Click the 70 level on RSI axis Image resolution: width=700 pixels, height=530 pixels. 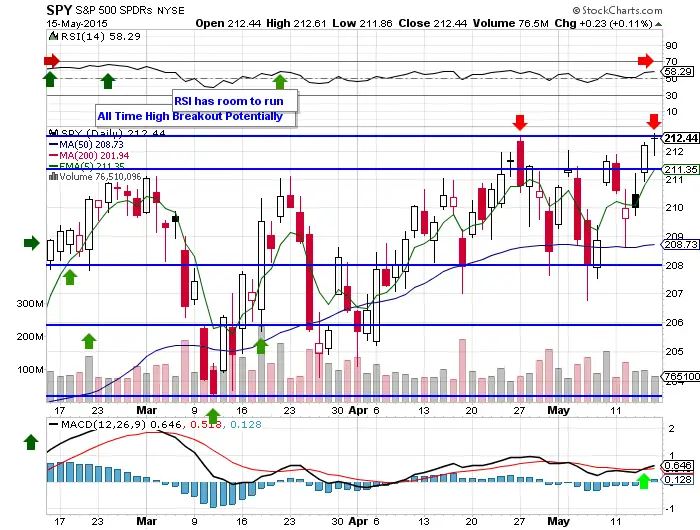pyautogui.click(x=671, y=62)
